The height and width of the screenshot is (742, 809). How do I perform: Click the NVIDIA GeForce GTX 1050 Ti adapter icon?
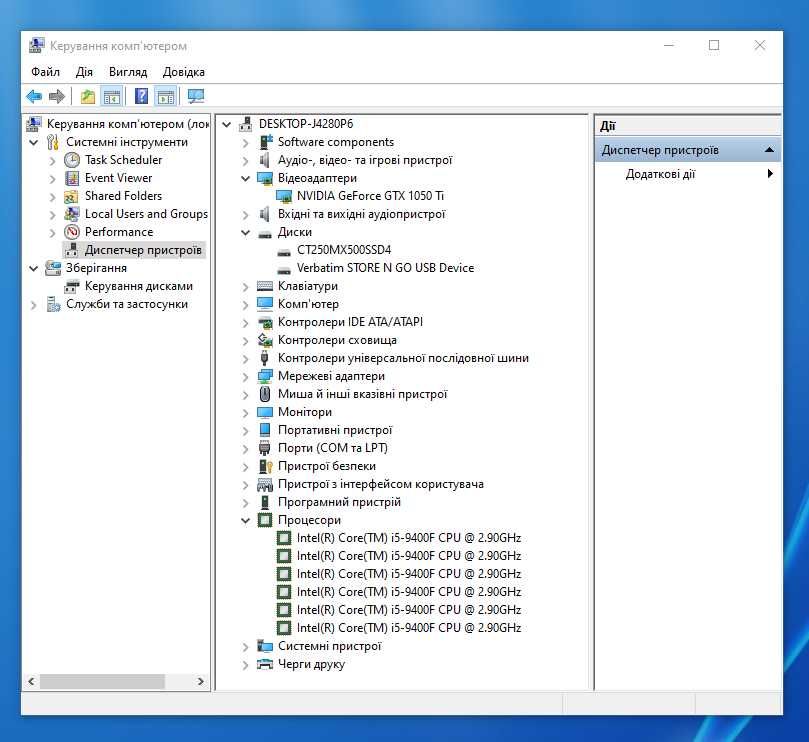click(284, 196)
